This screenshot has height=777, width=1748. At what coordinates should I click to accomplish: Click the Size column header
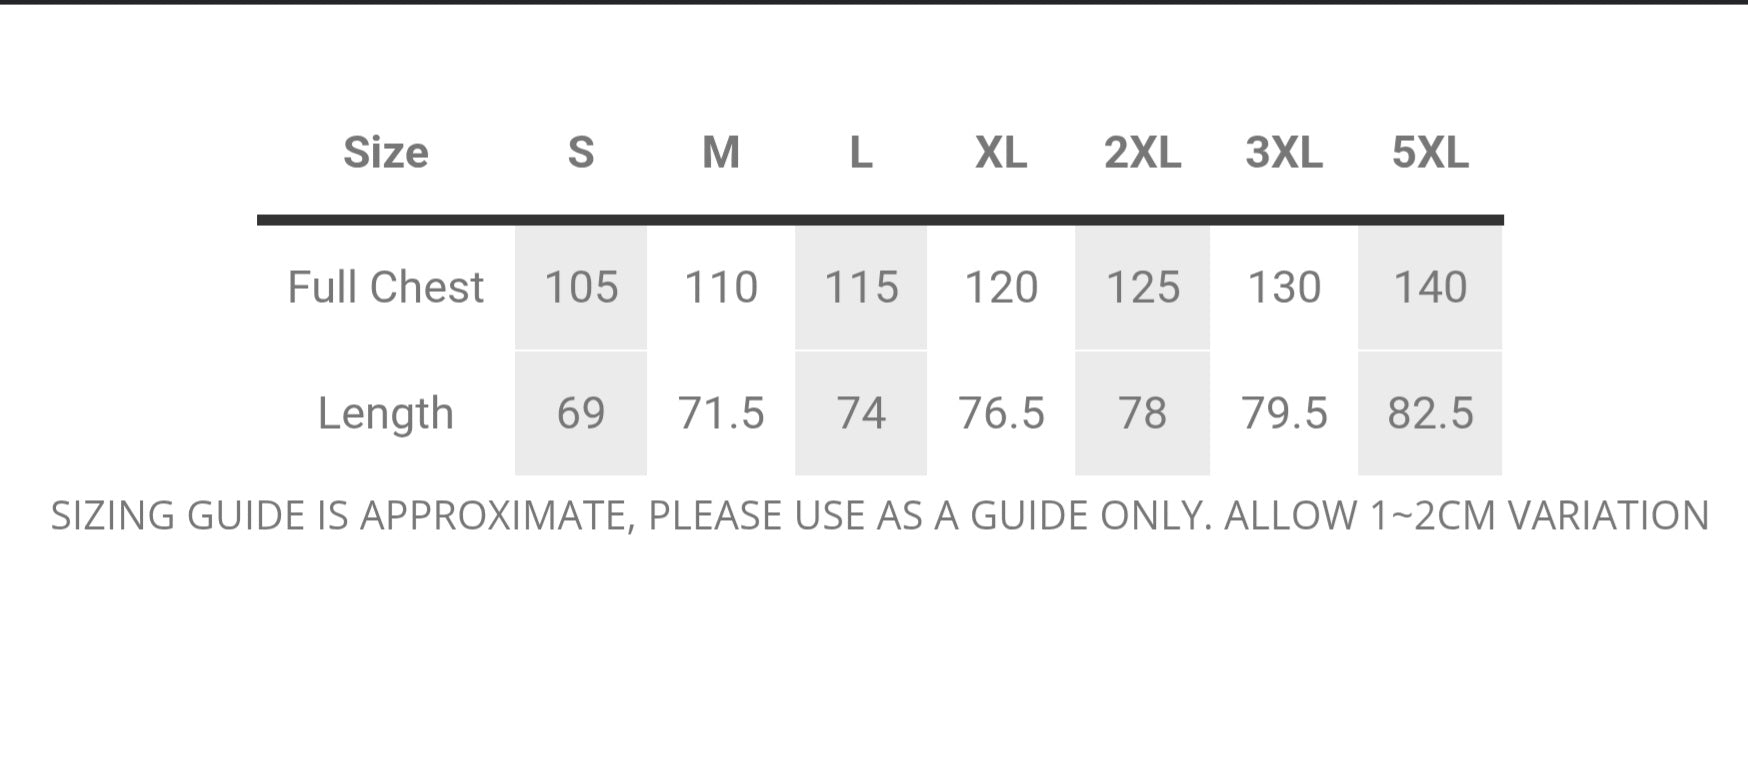[385, 153]
